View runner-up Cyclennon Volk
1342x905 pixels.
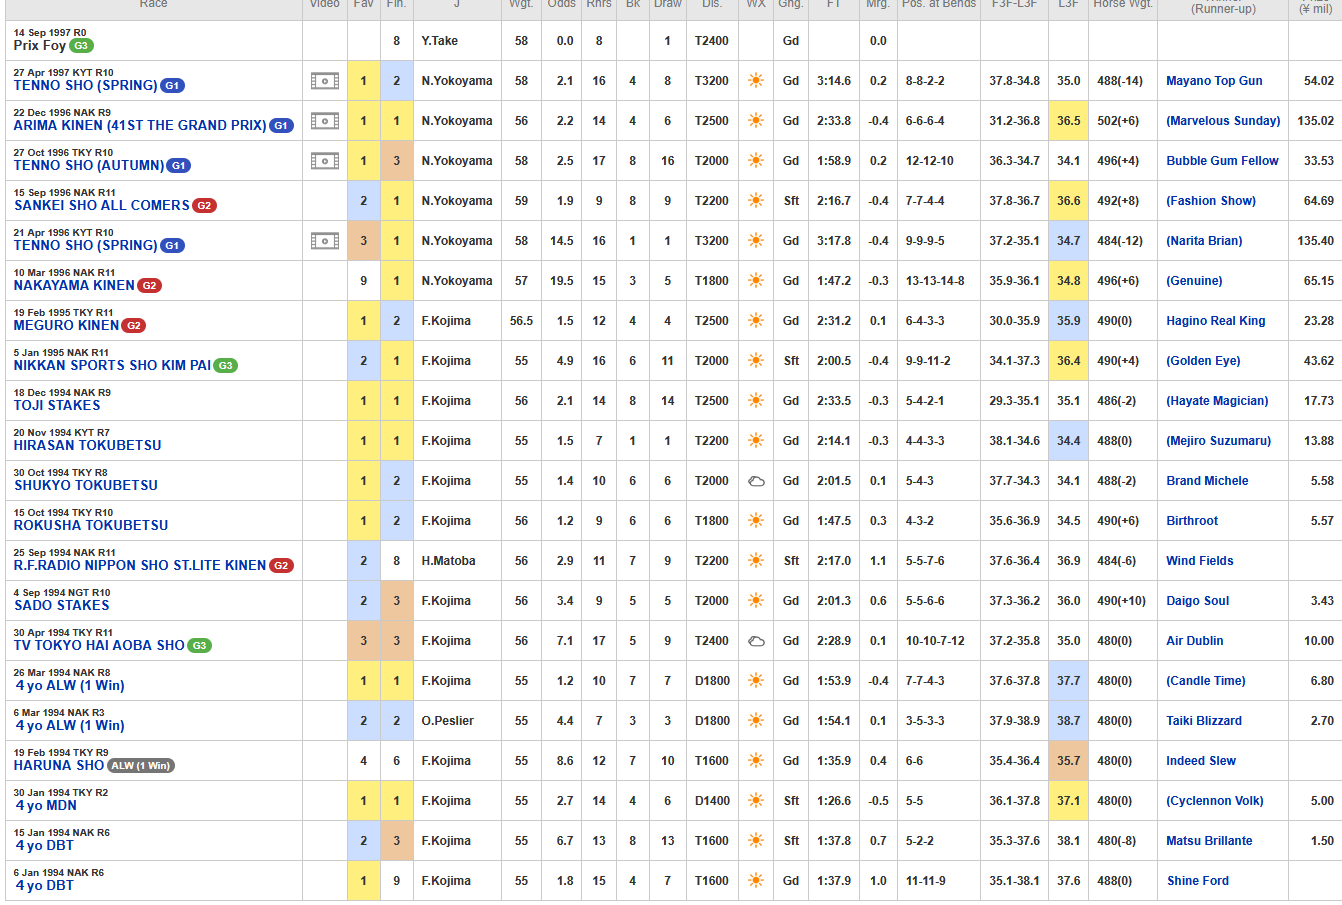click(1215, 801)
